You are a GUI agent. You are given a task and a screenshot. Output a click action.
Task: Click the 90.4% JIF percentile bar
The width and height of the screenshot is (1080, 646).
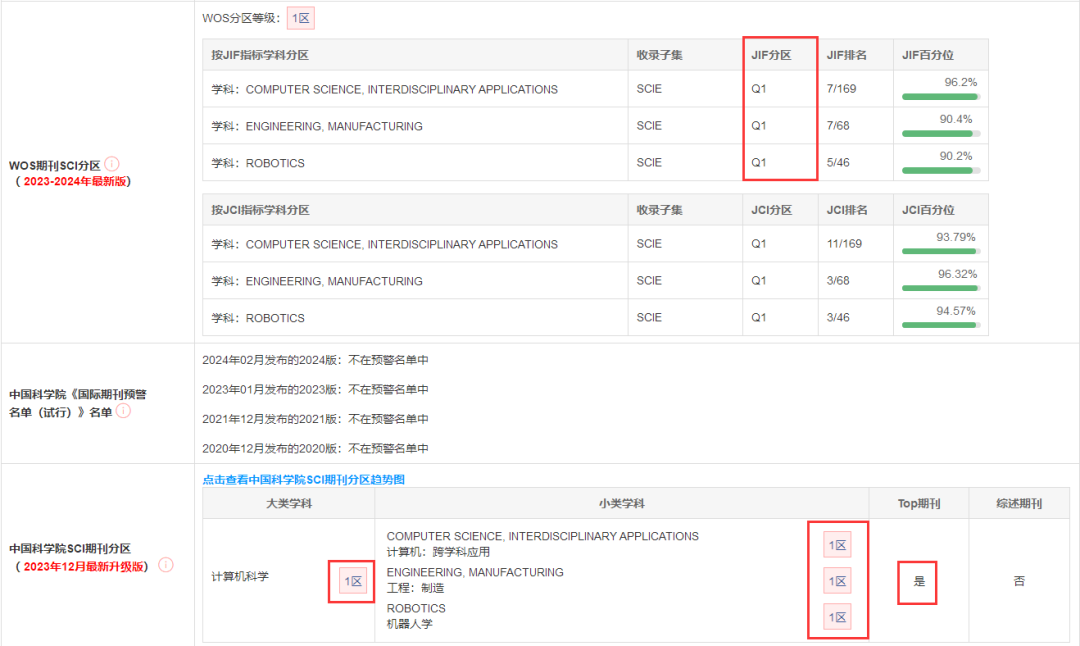click(941, 134)
